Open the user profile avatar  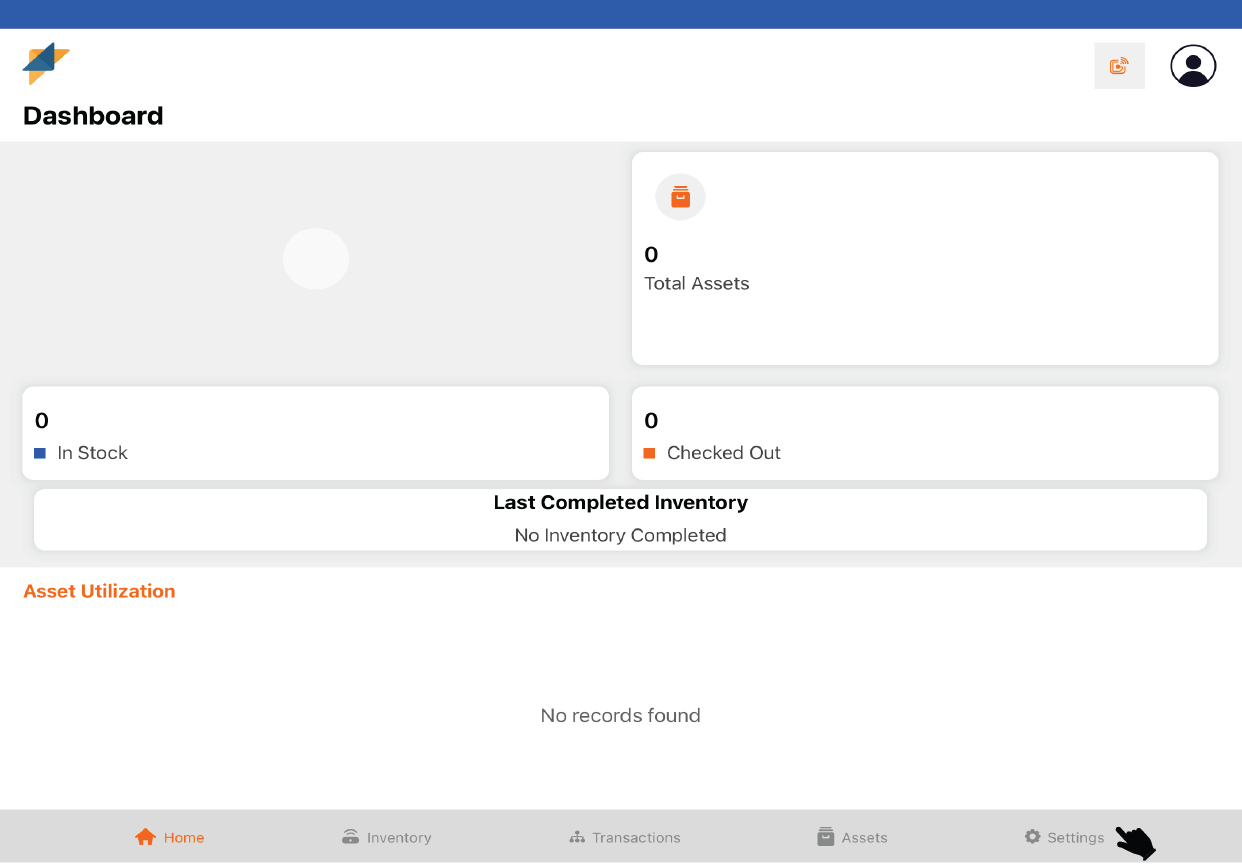tap(1193, 66)
